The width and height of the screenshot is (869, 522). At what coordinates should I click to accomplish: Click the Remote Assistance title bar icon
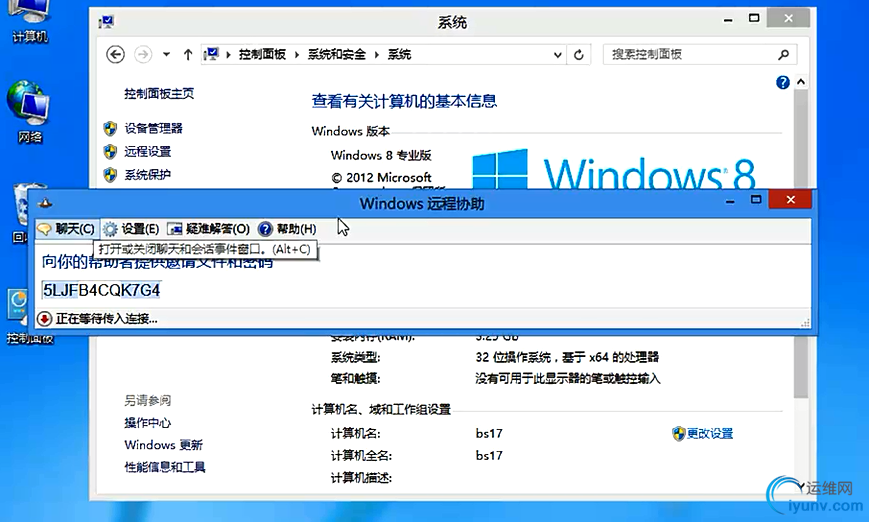(x=45, y=203)
